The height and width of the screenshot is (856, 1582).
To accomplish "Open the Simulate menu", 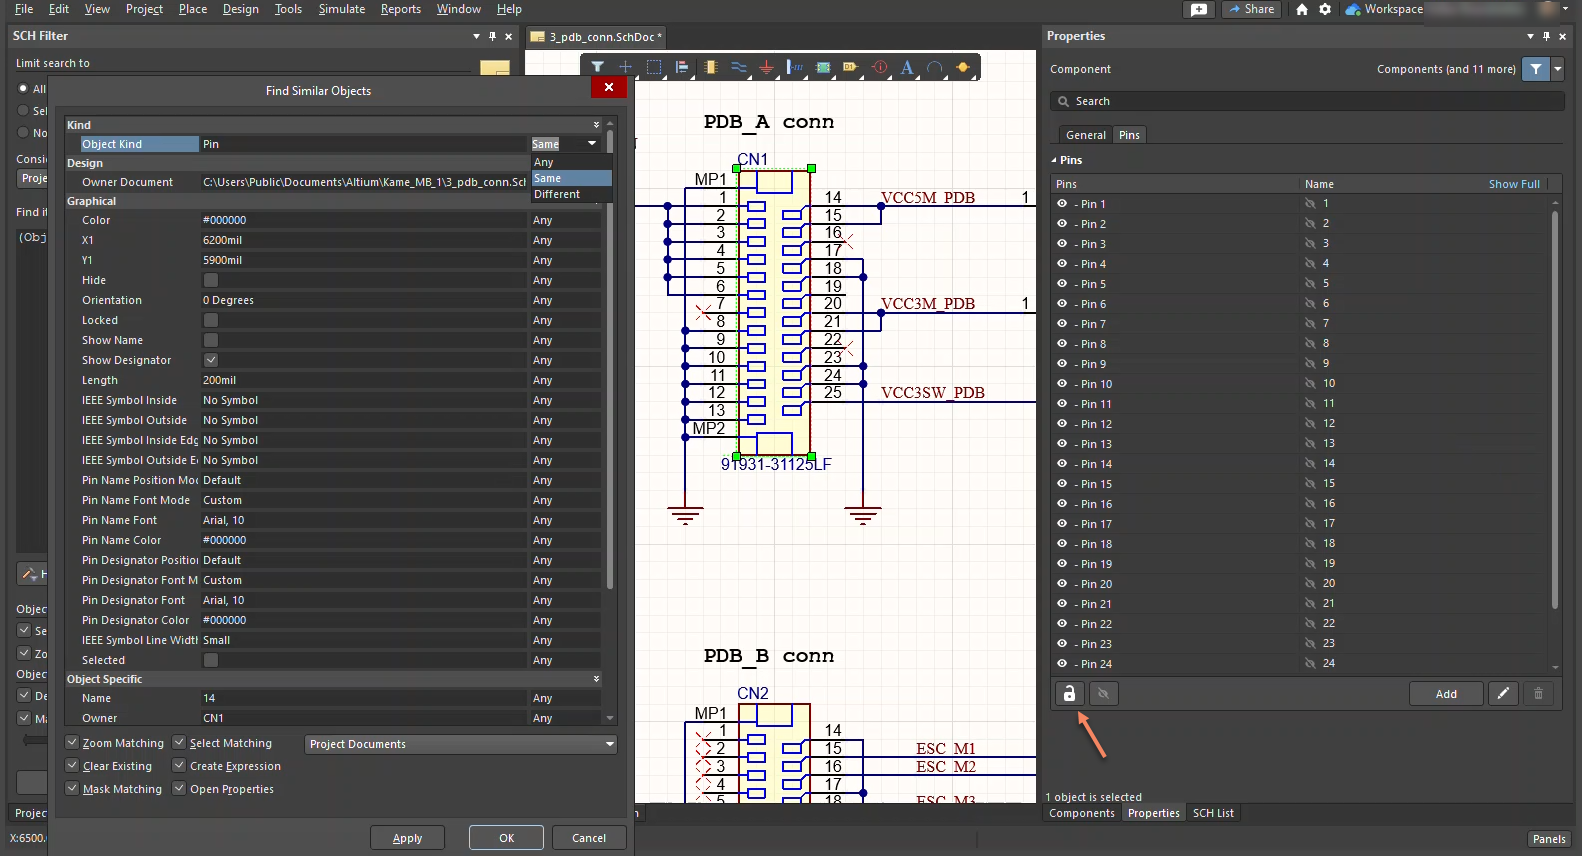I will click(341, 9).
